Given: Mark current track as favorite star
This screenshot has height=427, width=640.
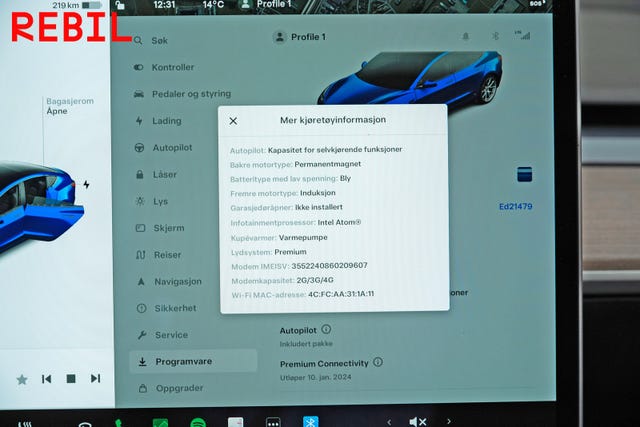Looking at the screenshot, I should (x=22, y=380).
